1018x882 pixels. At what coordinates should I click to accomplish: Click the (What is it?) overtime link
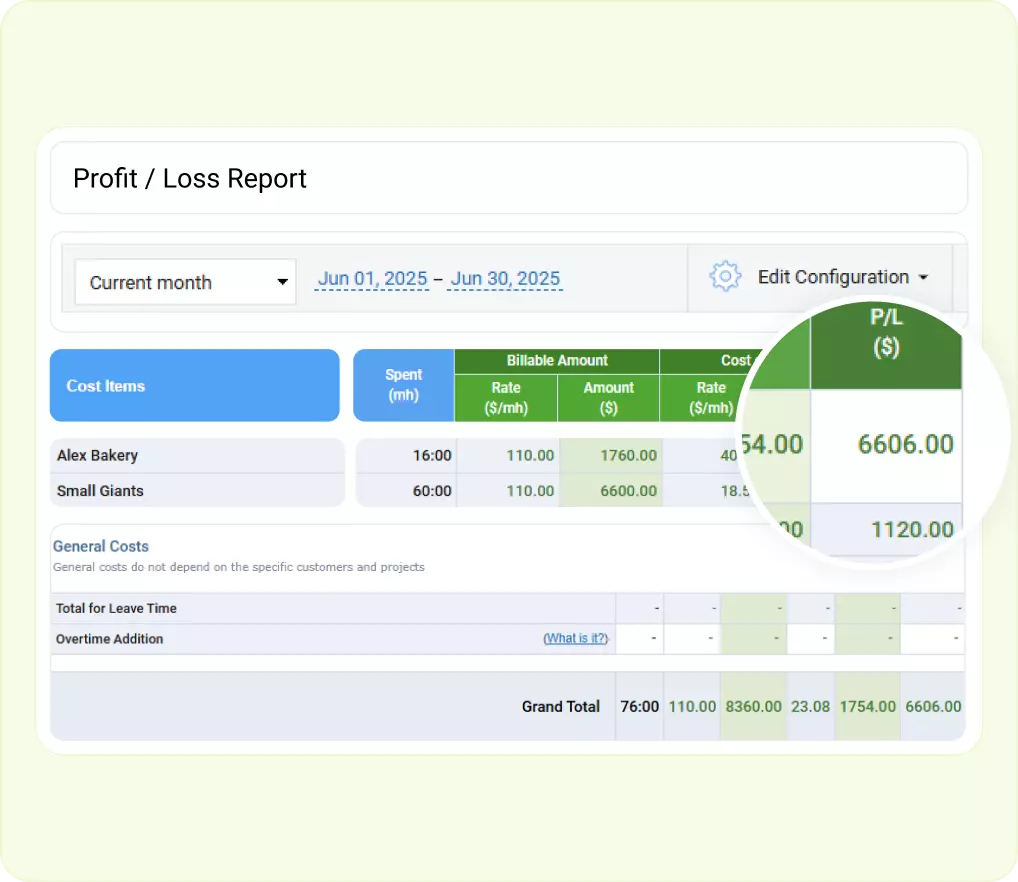pos(575,638)
